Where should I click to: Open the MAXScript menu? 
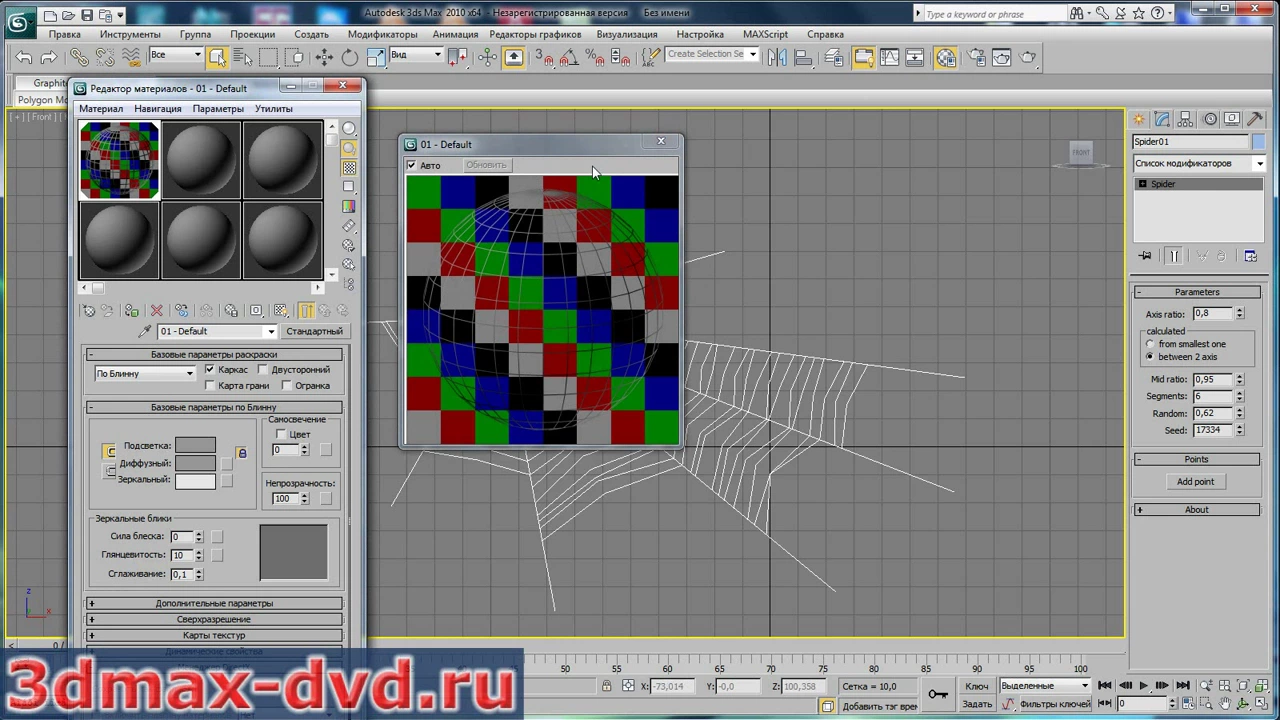click(765, 34)
